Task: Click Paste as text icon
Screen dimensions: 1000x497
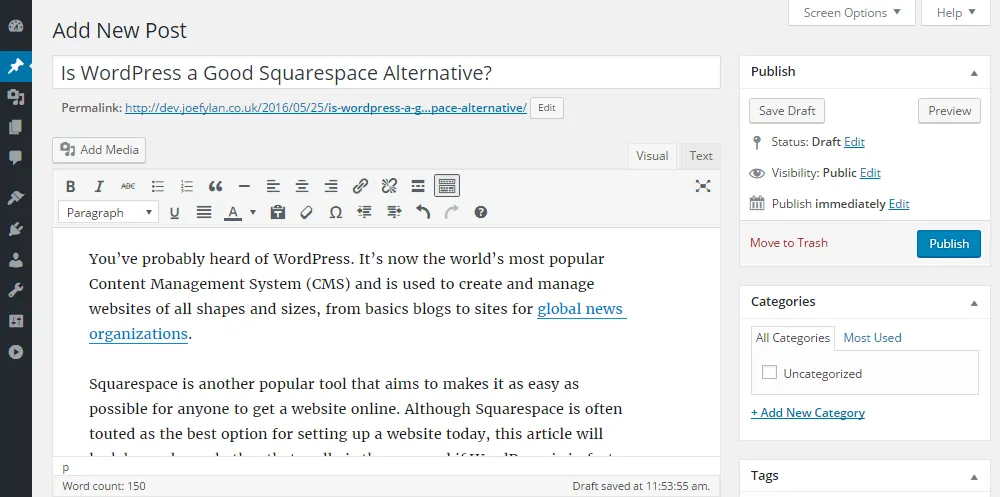Action: pyautogui.click(x=277, y=212)
